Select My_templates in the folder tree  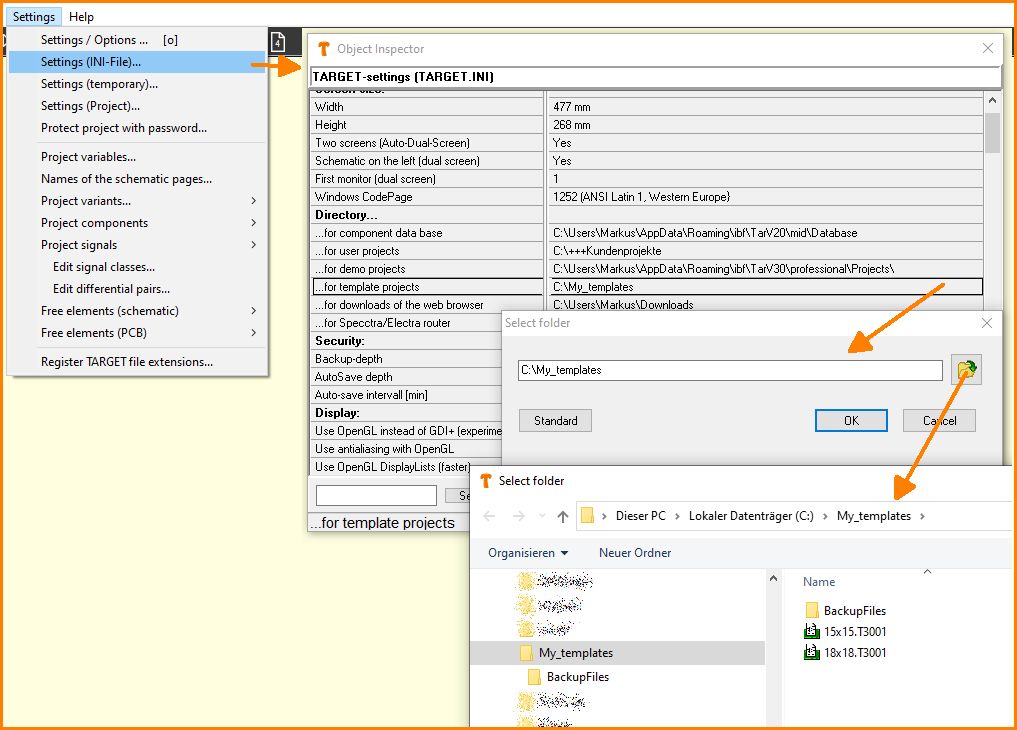575,653
